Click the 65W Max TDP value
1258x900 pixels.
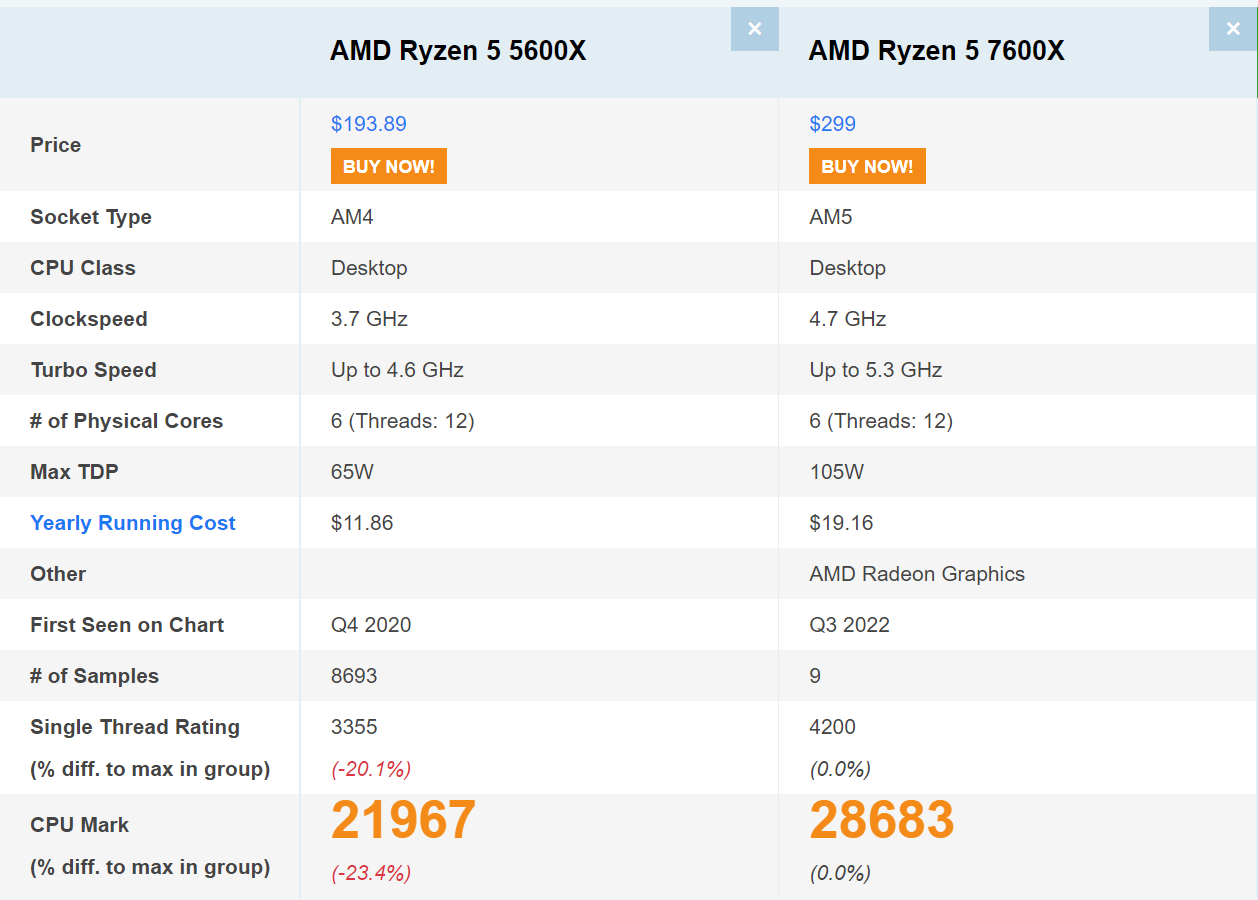click(x=352, y=472)
